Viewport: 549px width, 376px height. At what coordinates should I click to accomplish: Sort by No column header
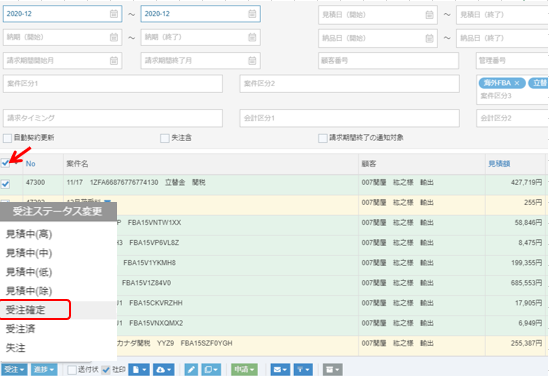[x=30, y=163]
